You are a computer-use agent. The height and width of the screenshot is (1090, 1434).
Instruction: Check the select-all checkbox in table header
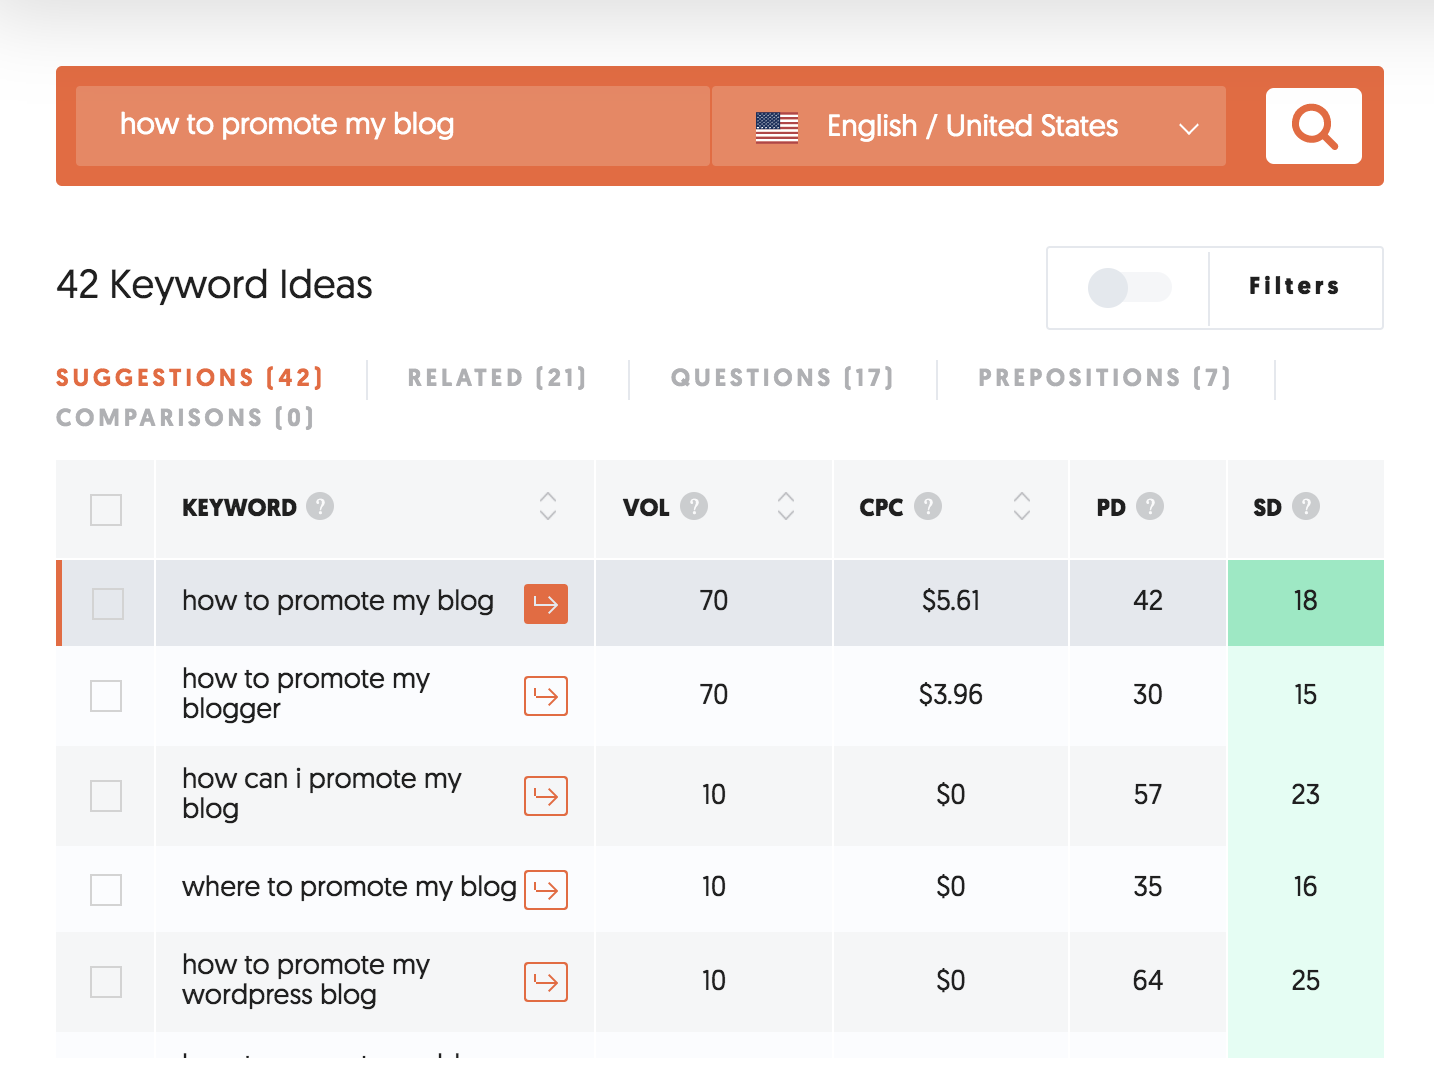(x=106, y=509)
